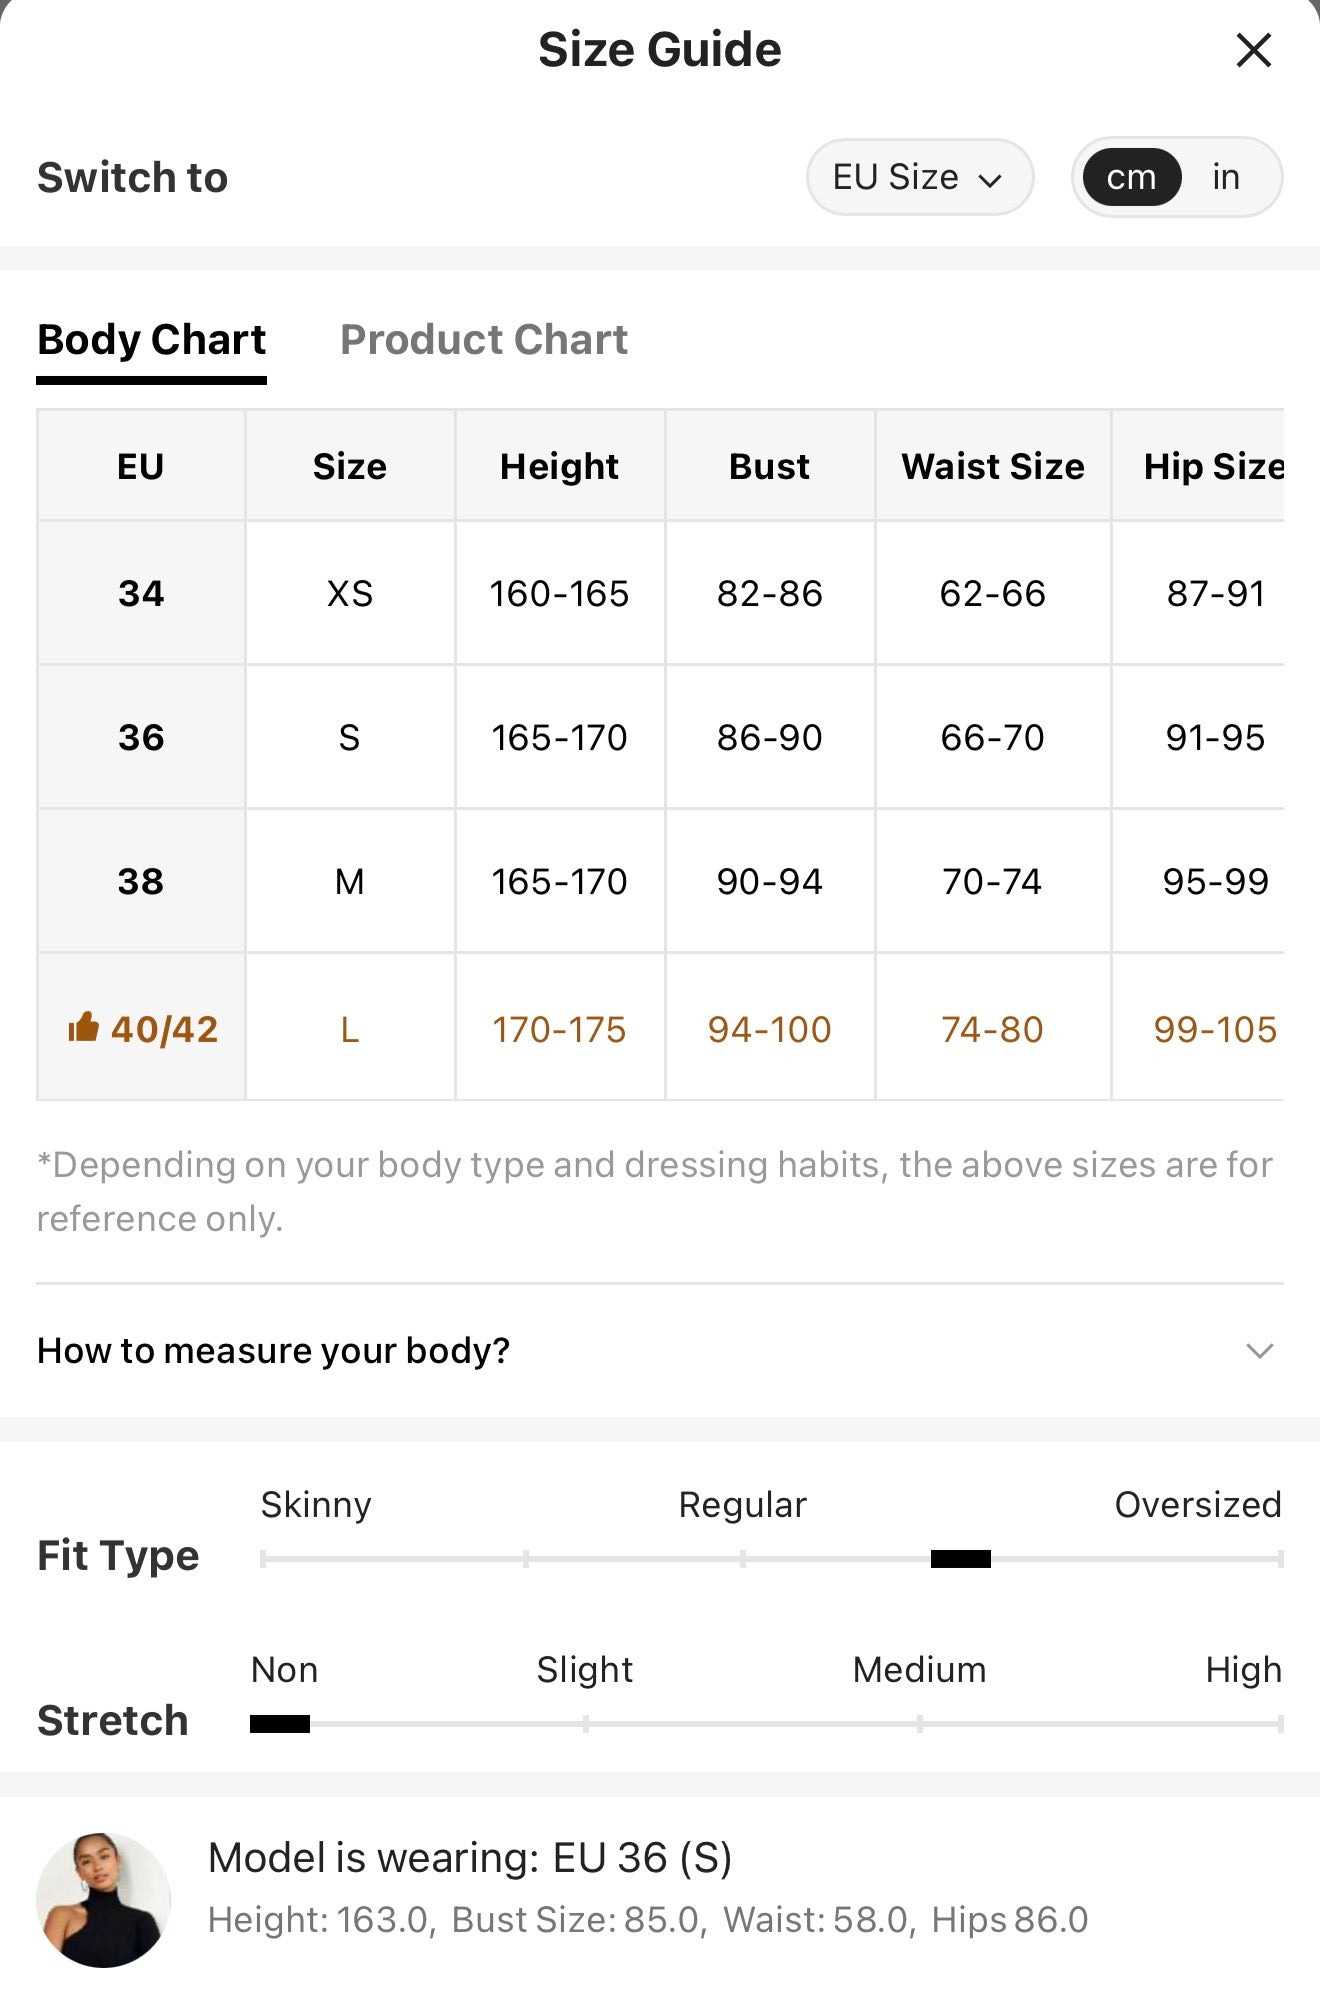The image size is (1320, 1999).
Task: Switch units to inches
Action: [1226, 177]
